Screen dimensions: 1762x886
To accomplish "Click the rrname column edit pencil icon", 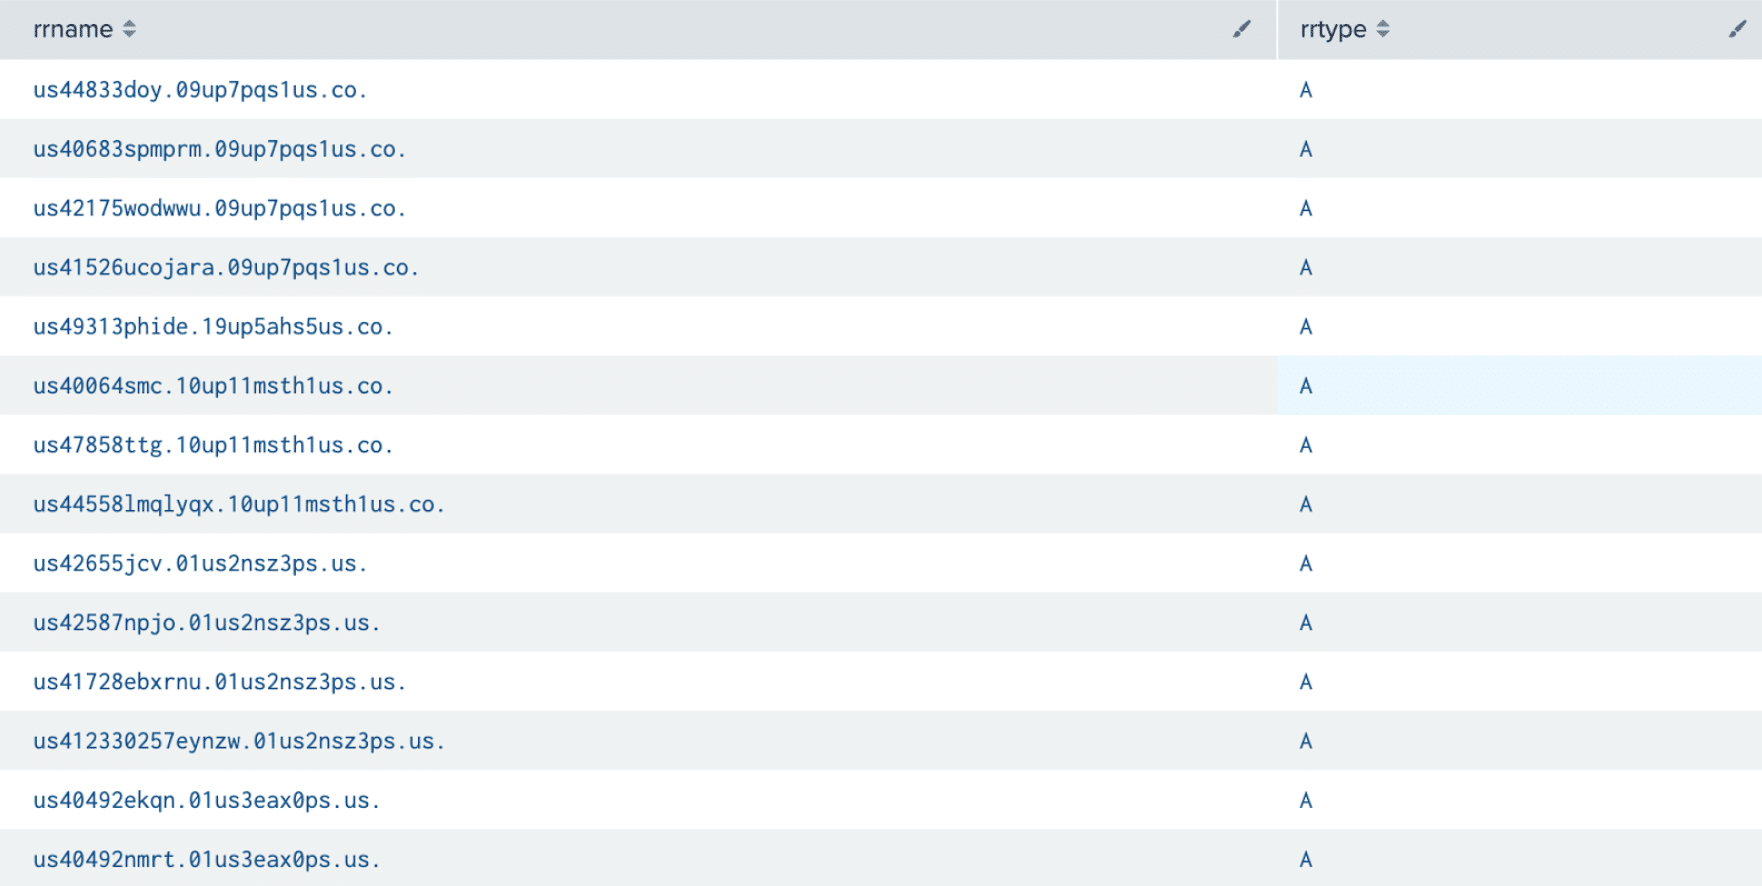I will [x=1241, y=29].
